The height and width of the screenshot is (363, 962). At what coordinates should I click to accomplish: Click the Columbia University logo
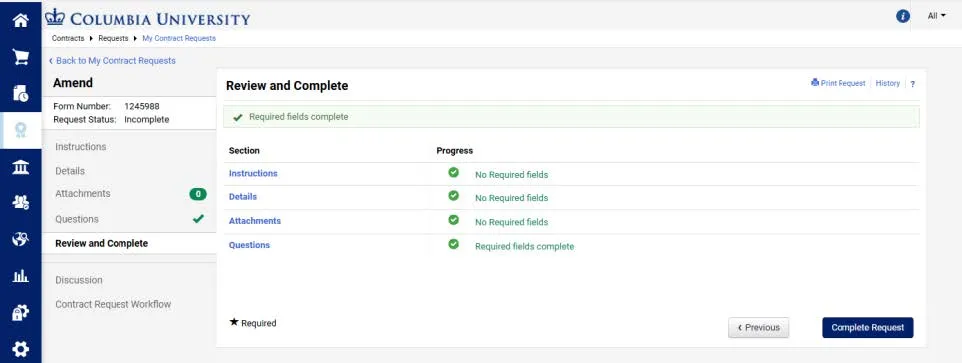click(x=147, y=18)
